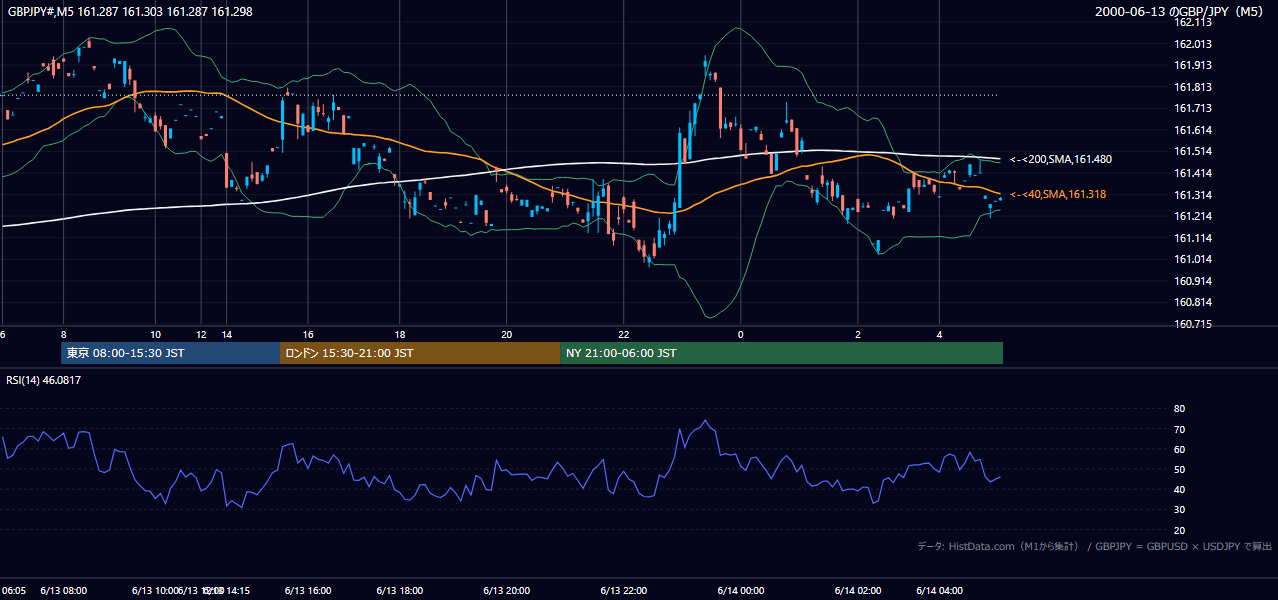Viewport: 1278px width, 600px height.
Task: Click the RSI(14) 46.0817 indicator label
Action: click(x=44, y=380)
